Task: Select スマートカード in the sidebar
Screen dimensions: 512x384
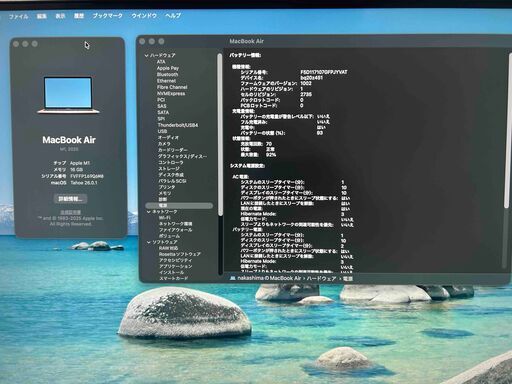Action: 173,278
